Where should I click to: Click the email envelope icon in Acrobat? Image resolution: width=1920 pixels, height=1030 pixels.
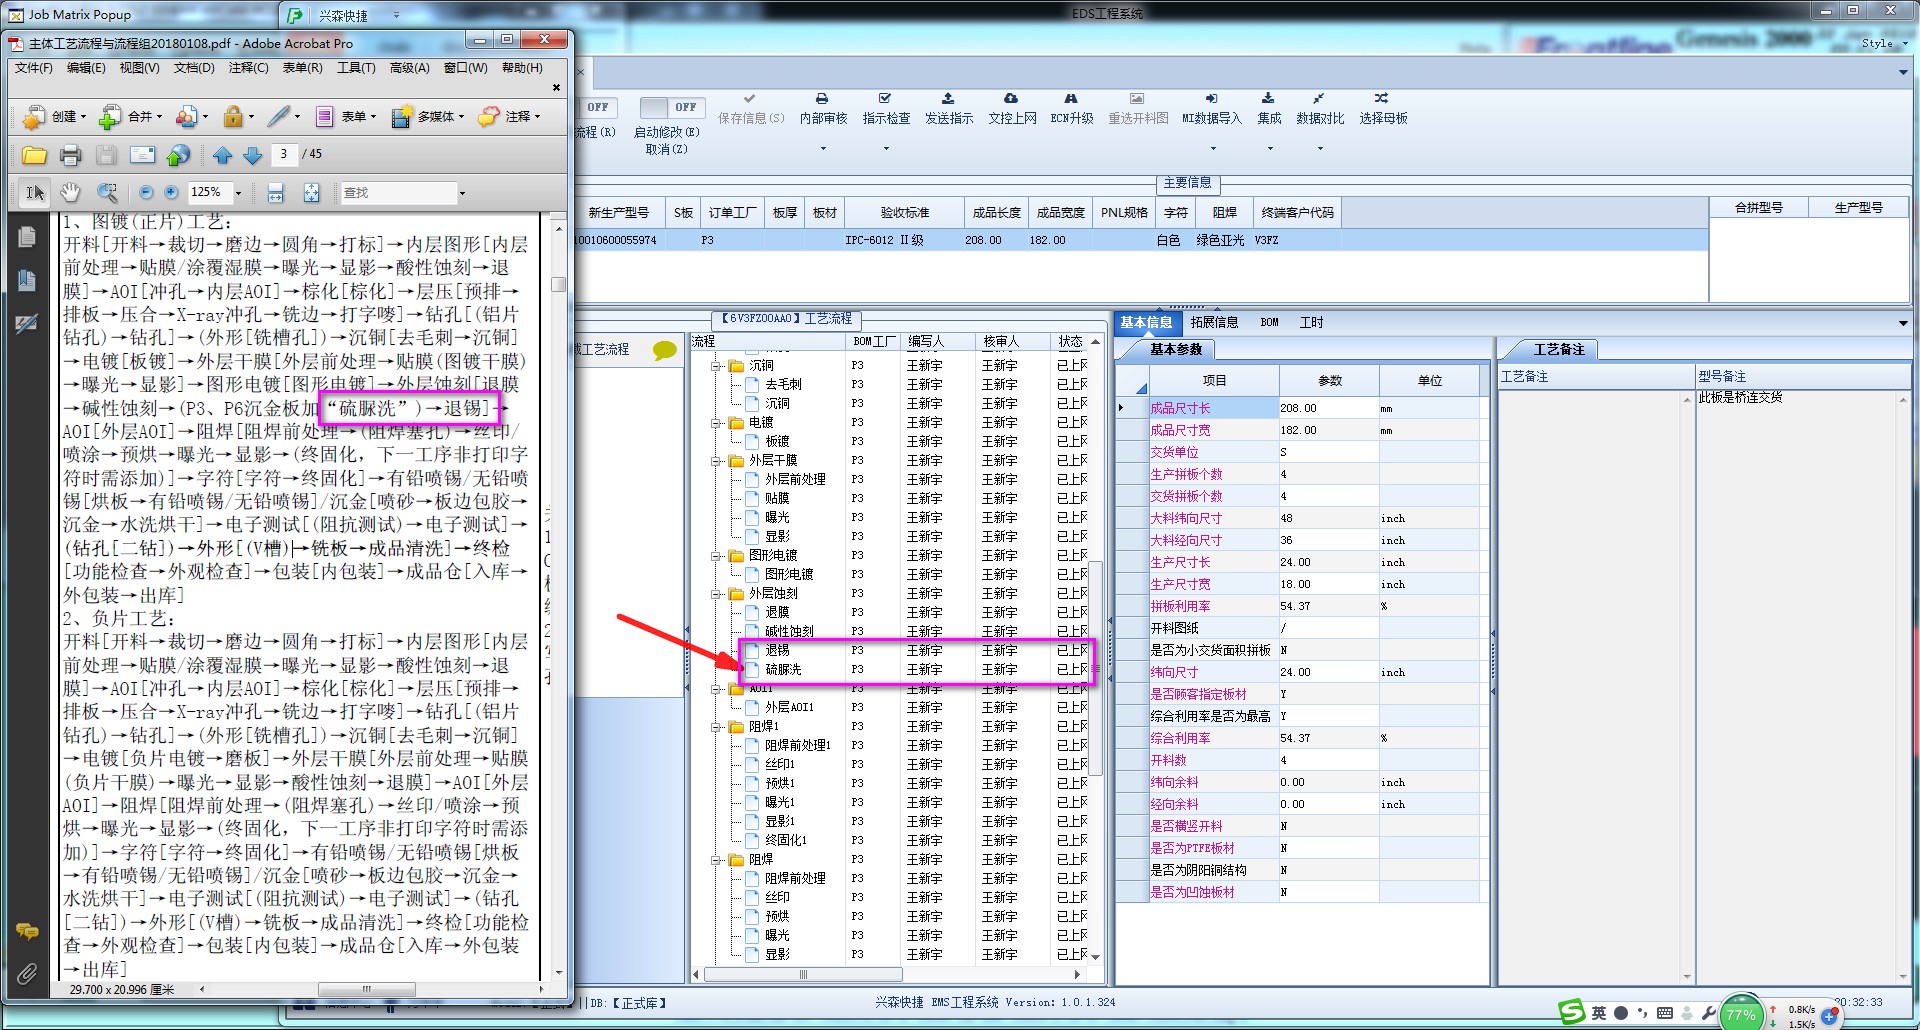pos(143,155)
